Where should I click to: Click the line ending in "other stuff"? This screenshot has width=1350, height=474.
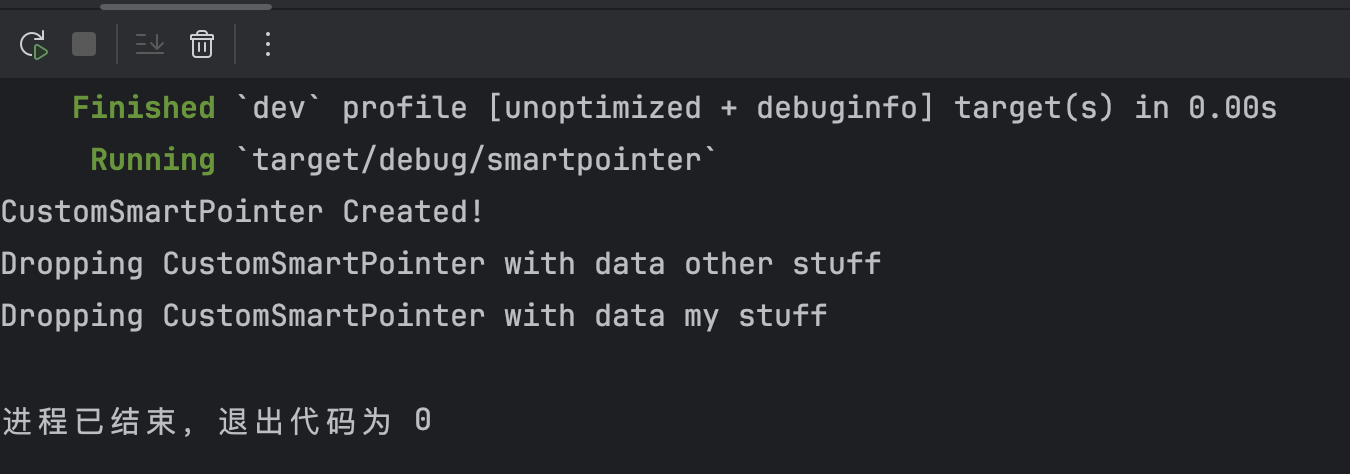440,264
